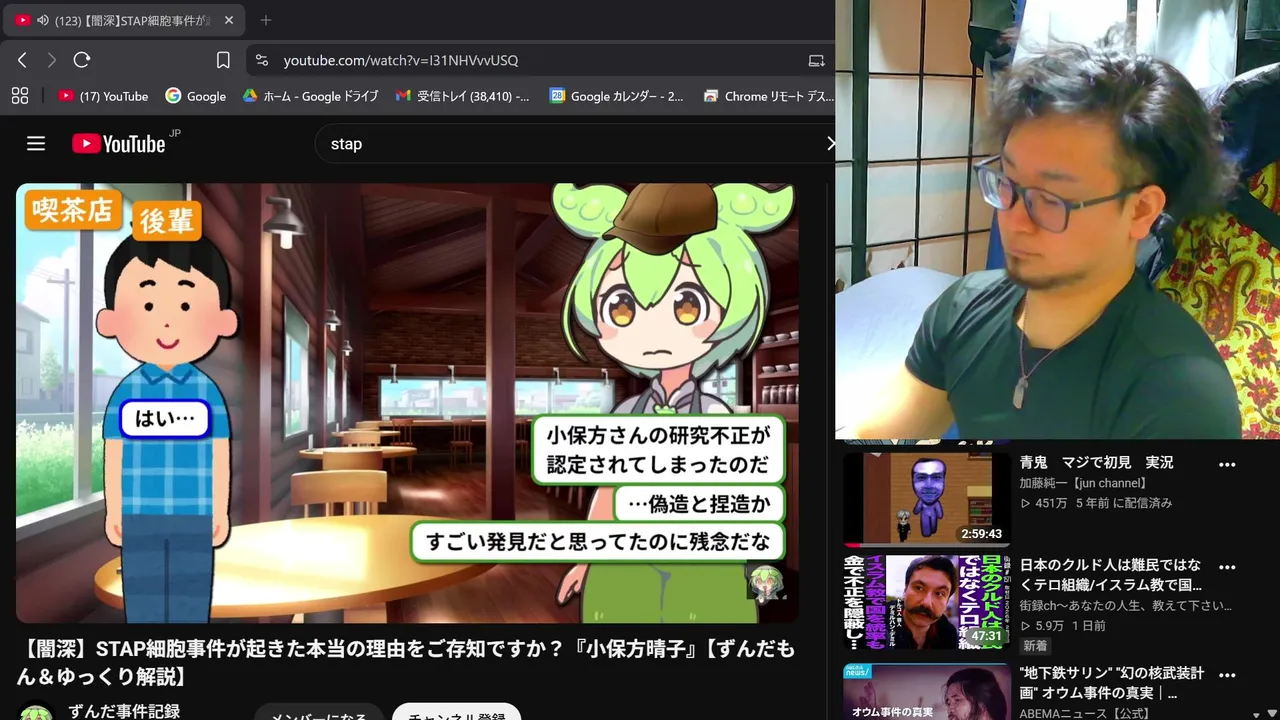
Task: Open the ずんだ事件記録 channel avatar
Action: [36, 713]
